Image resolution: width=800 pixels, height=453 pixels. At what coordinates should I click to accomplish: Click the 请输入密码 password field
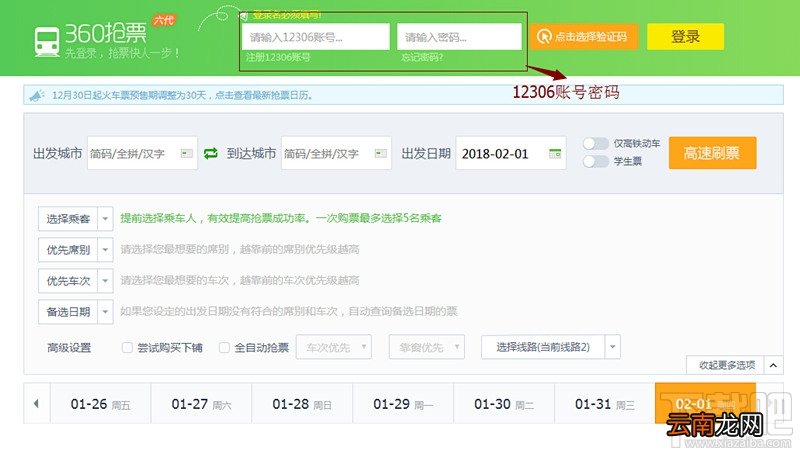click(459, 37)
